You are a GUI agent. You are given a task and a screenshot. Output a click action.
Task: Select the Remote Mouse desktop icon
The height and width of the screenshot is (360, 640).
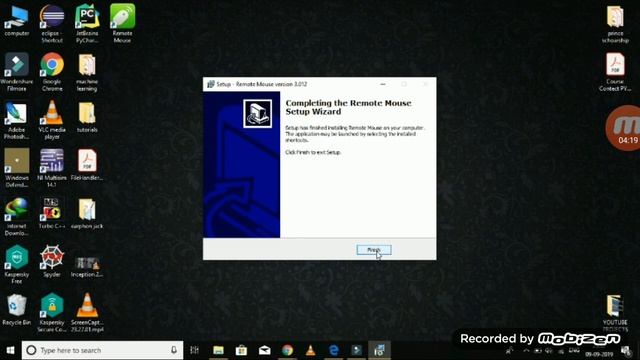122,24
